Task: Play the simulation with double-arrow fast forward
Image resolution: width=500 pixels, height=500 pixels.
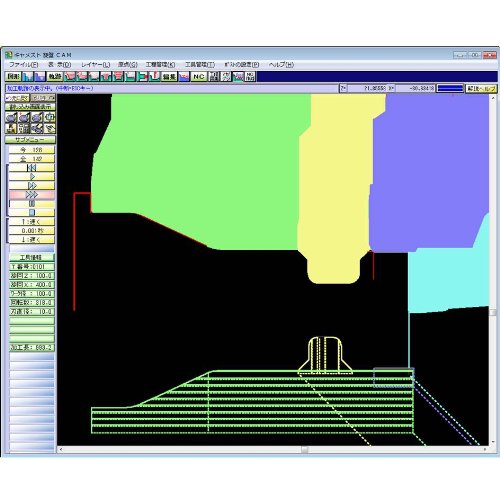Action: [32, 186]
